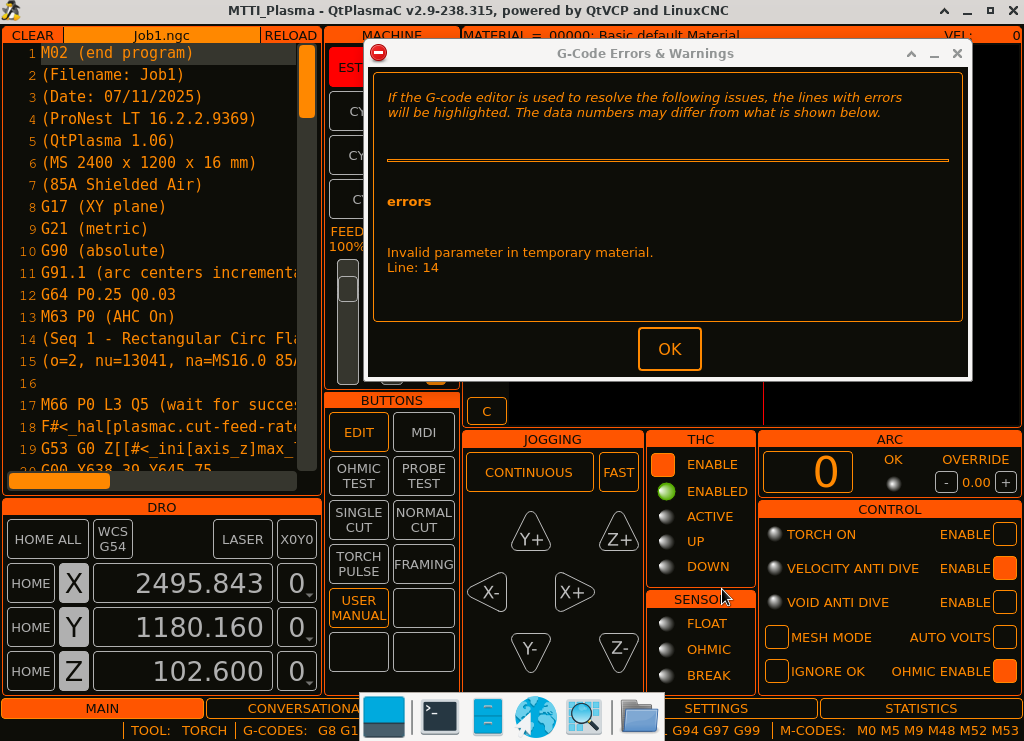
Task: Switch to the MAIN tab
Action: (x=103, y=708)
